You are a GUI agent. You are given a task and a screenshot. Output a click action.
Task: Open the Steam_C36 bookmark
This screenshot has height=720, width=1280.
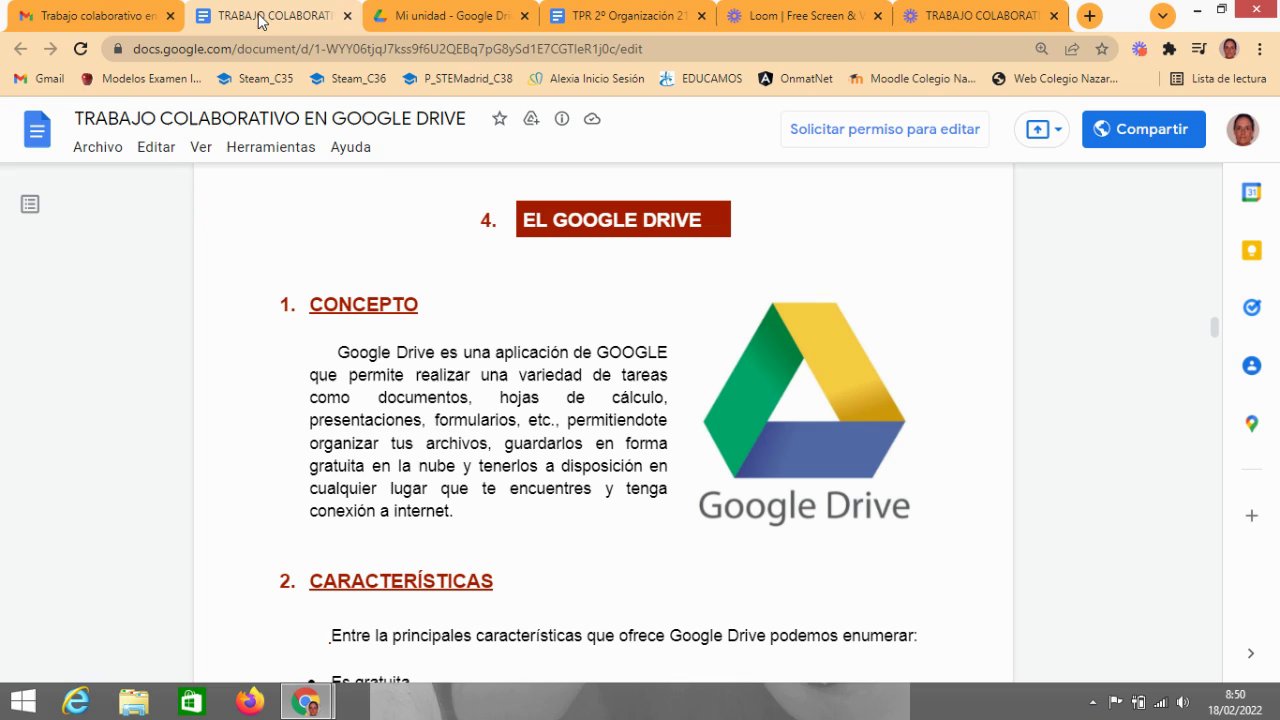[348, 78]
